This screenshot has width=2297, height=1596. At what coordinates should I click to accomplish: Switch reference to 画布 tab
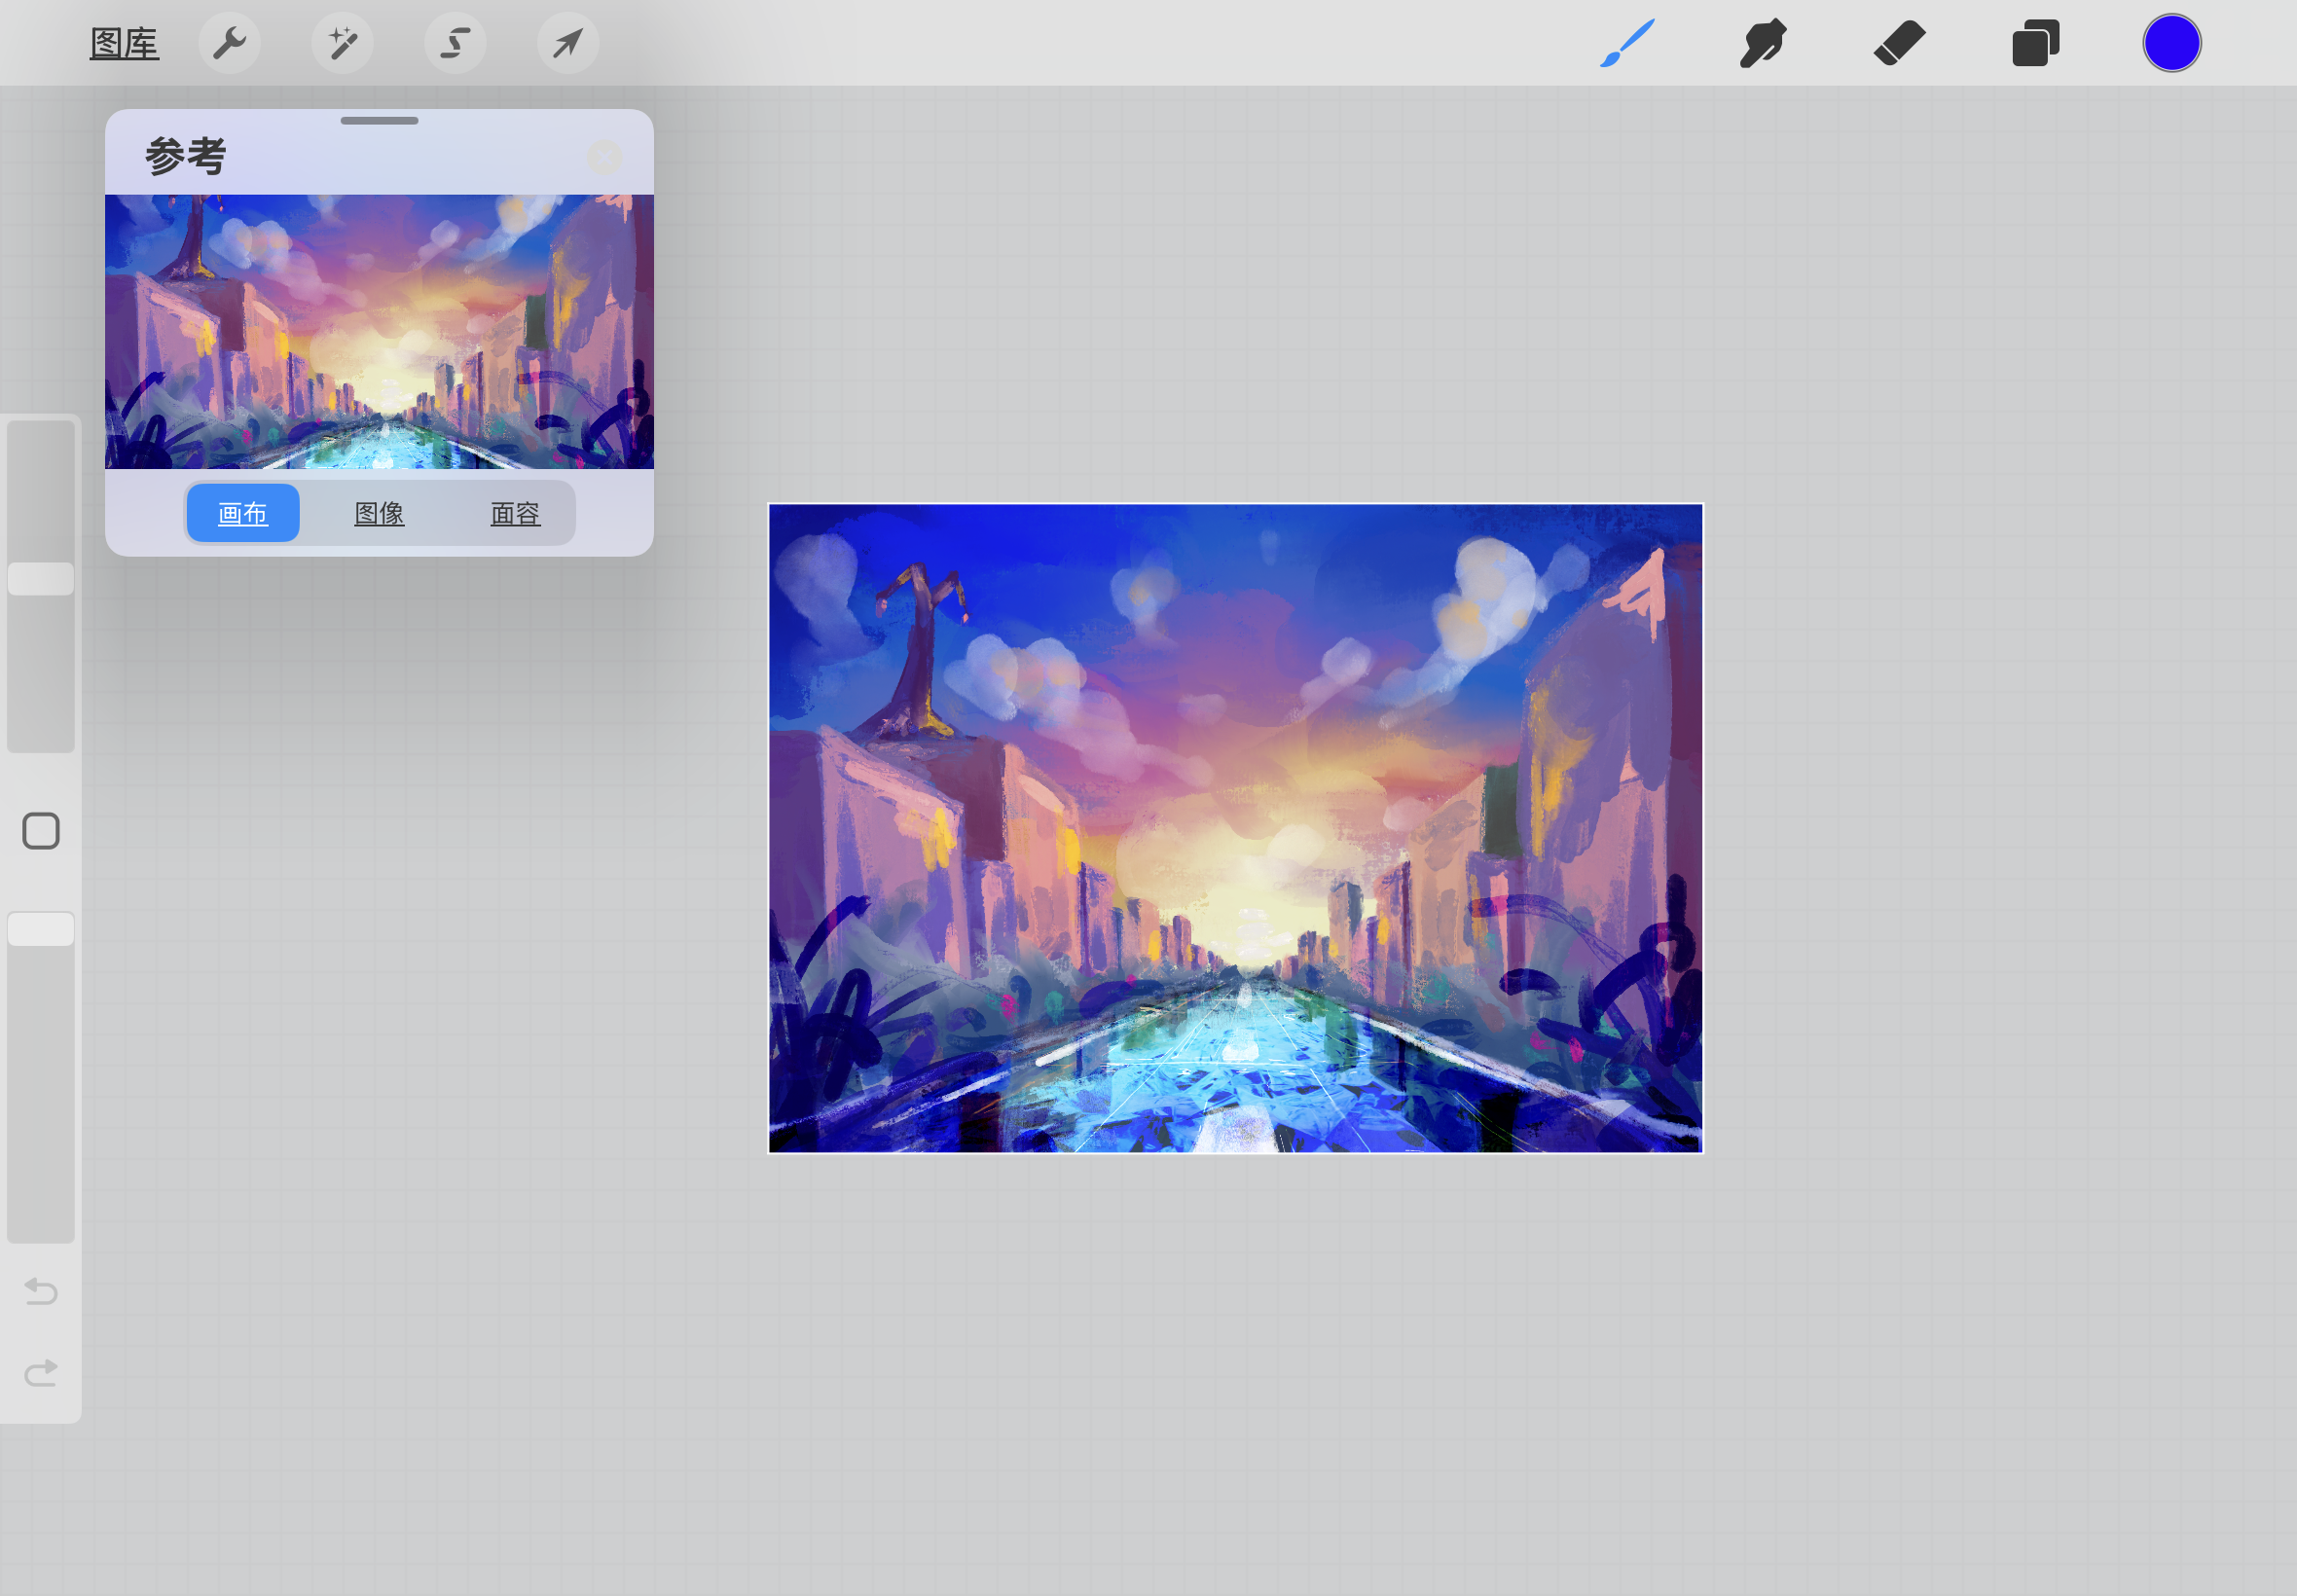(x=243, y=513)
